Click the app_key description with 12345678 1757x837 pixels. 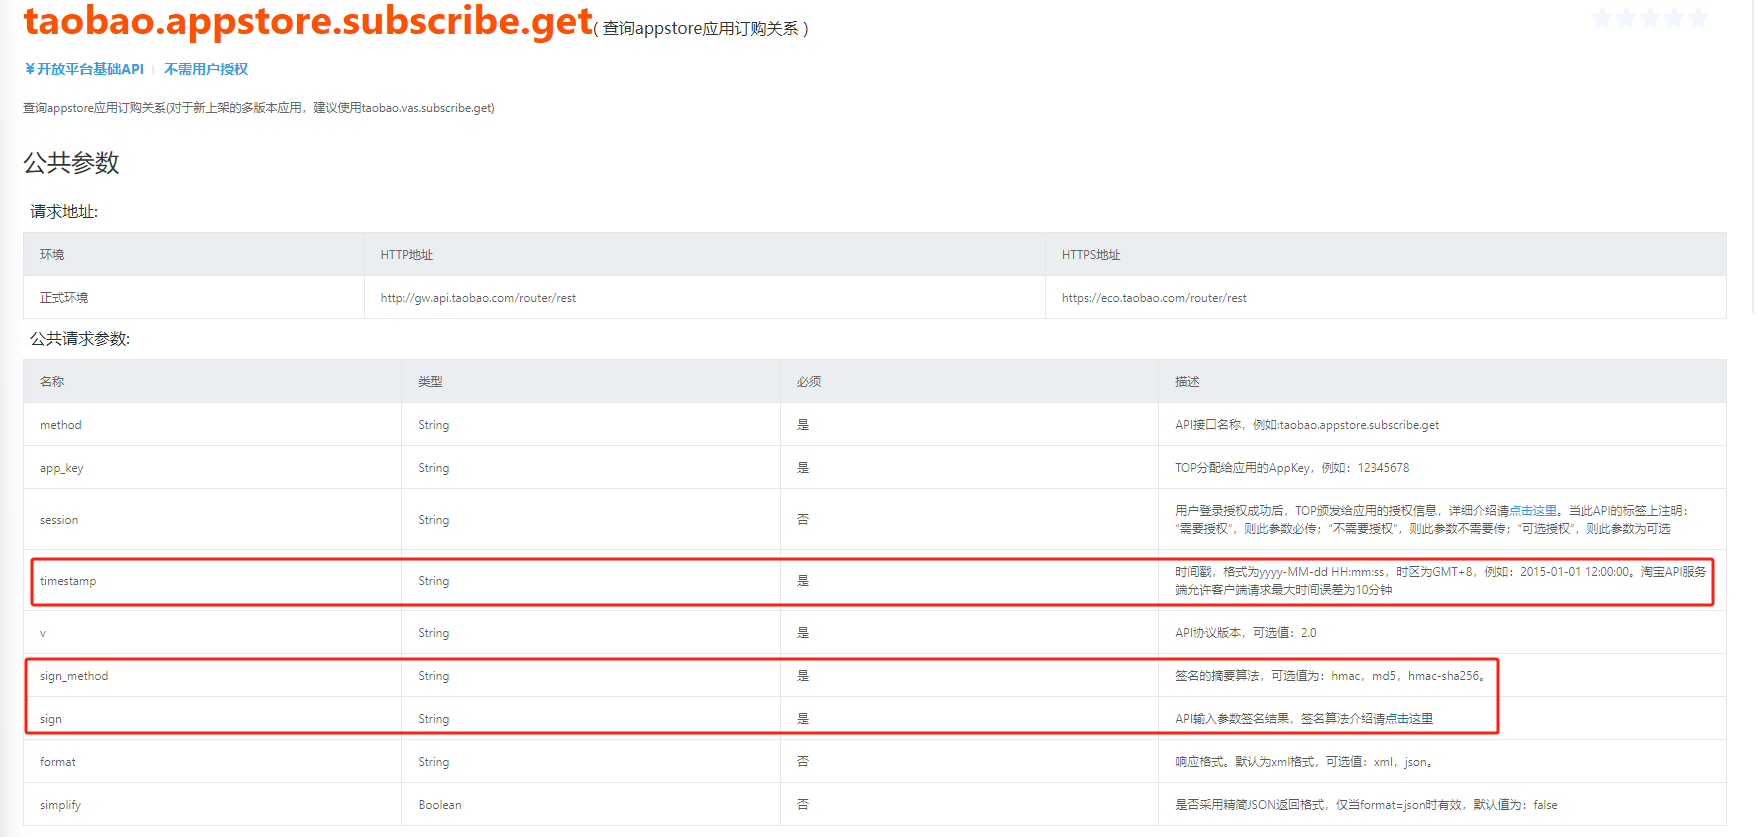coord(1292,467)
